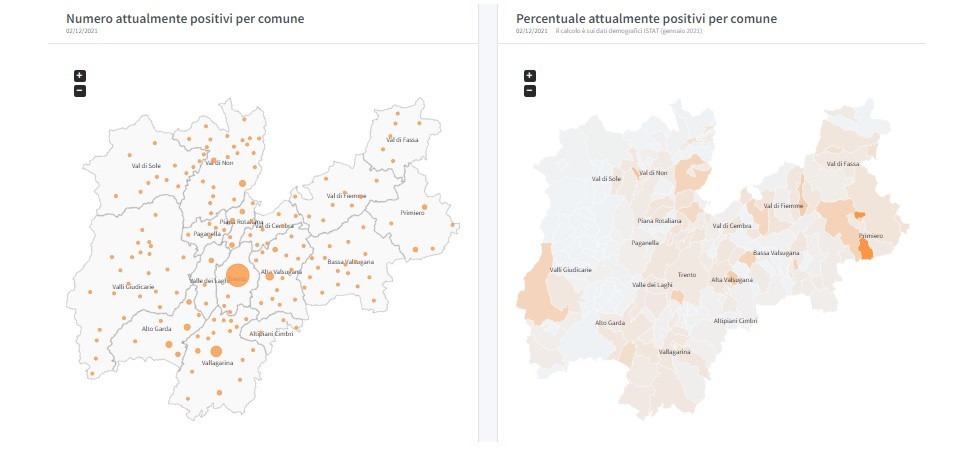Screen dimensions: 980x450
Task: Click the largest orange bubble near Valle dei Laghi
Action: click(x=237, y=275)
